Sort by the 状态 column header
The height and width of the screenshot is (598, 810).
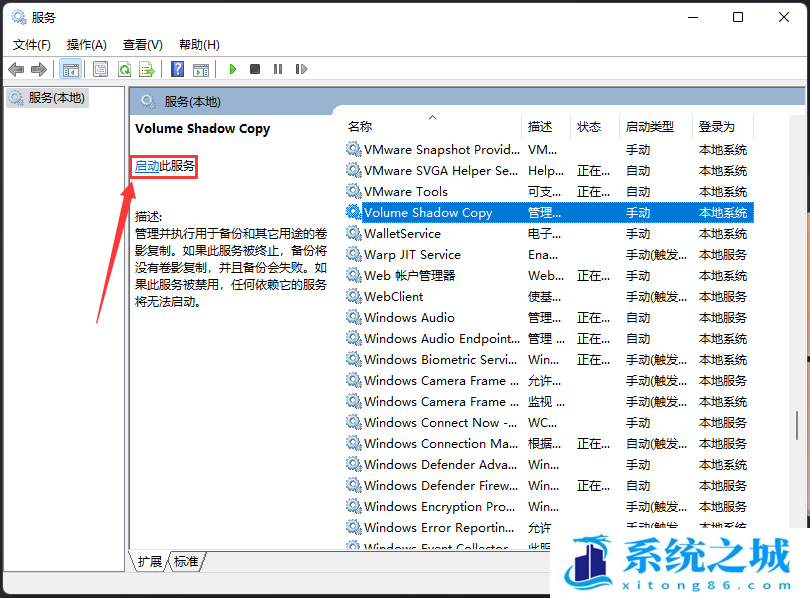[x=595, y=127]
